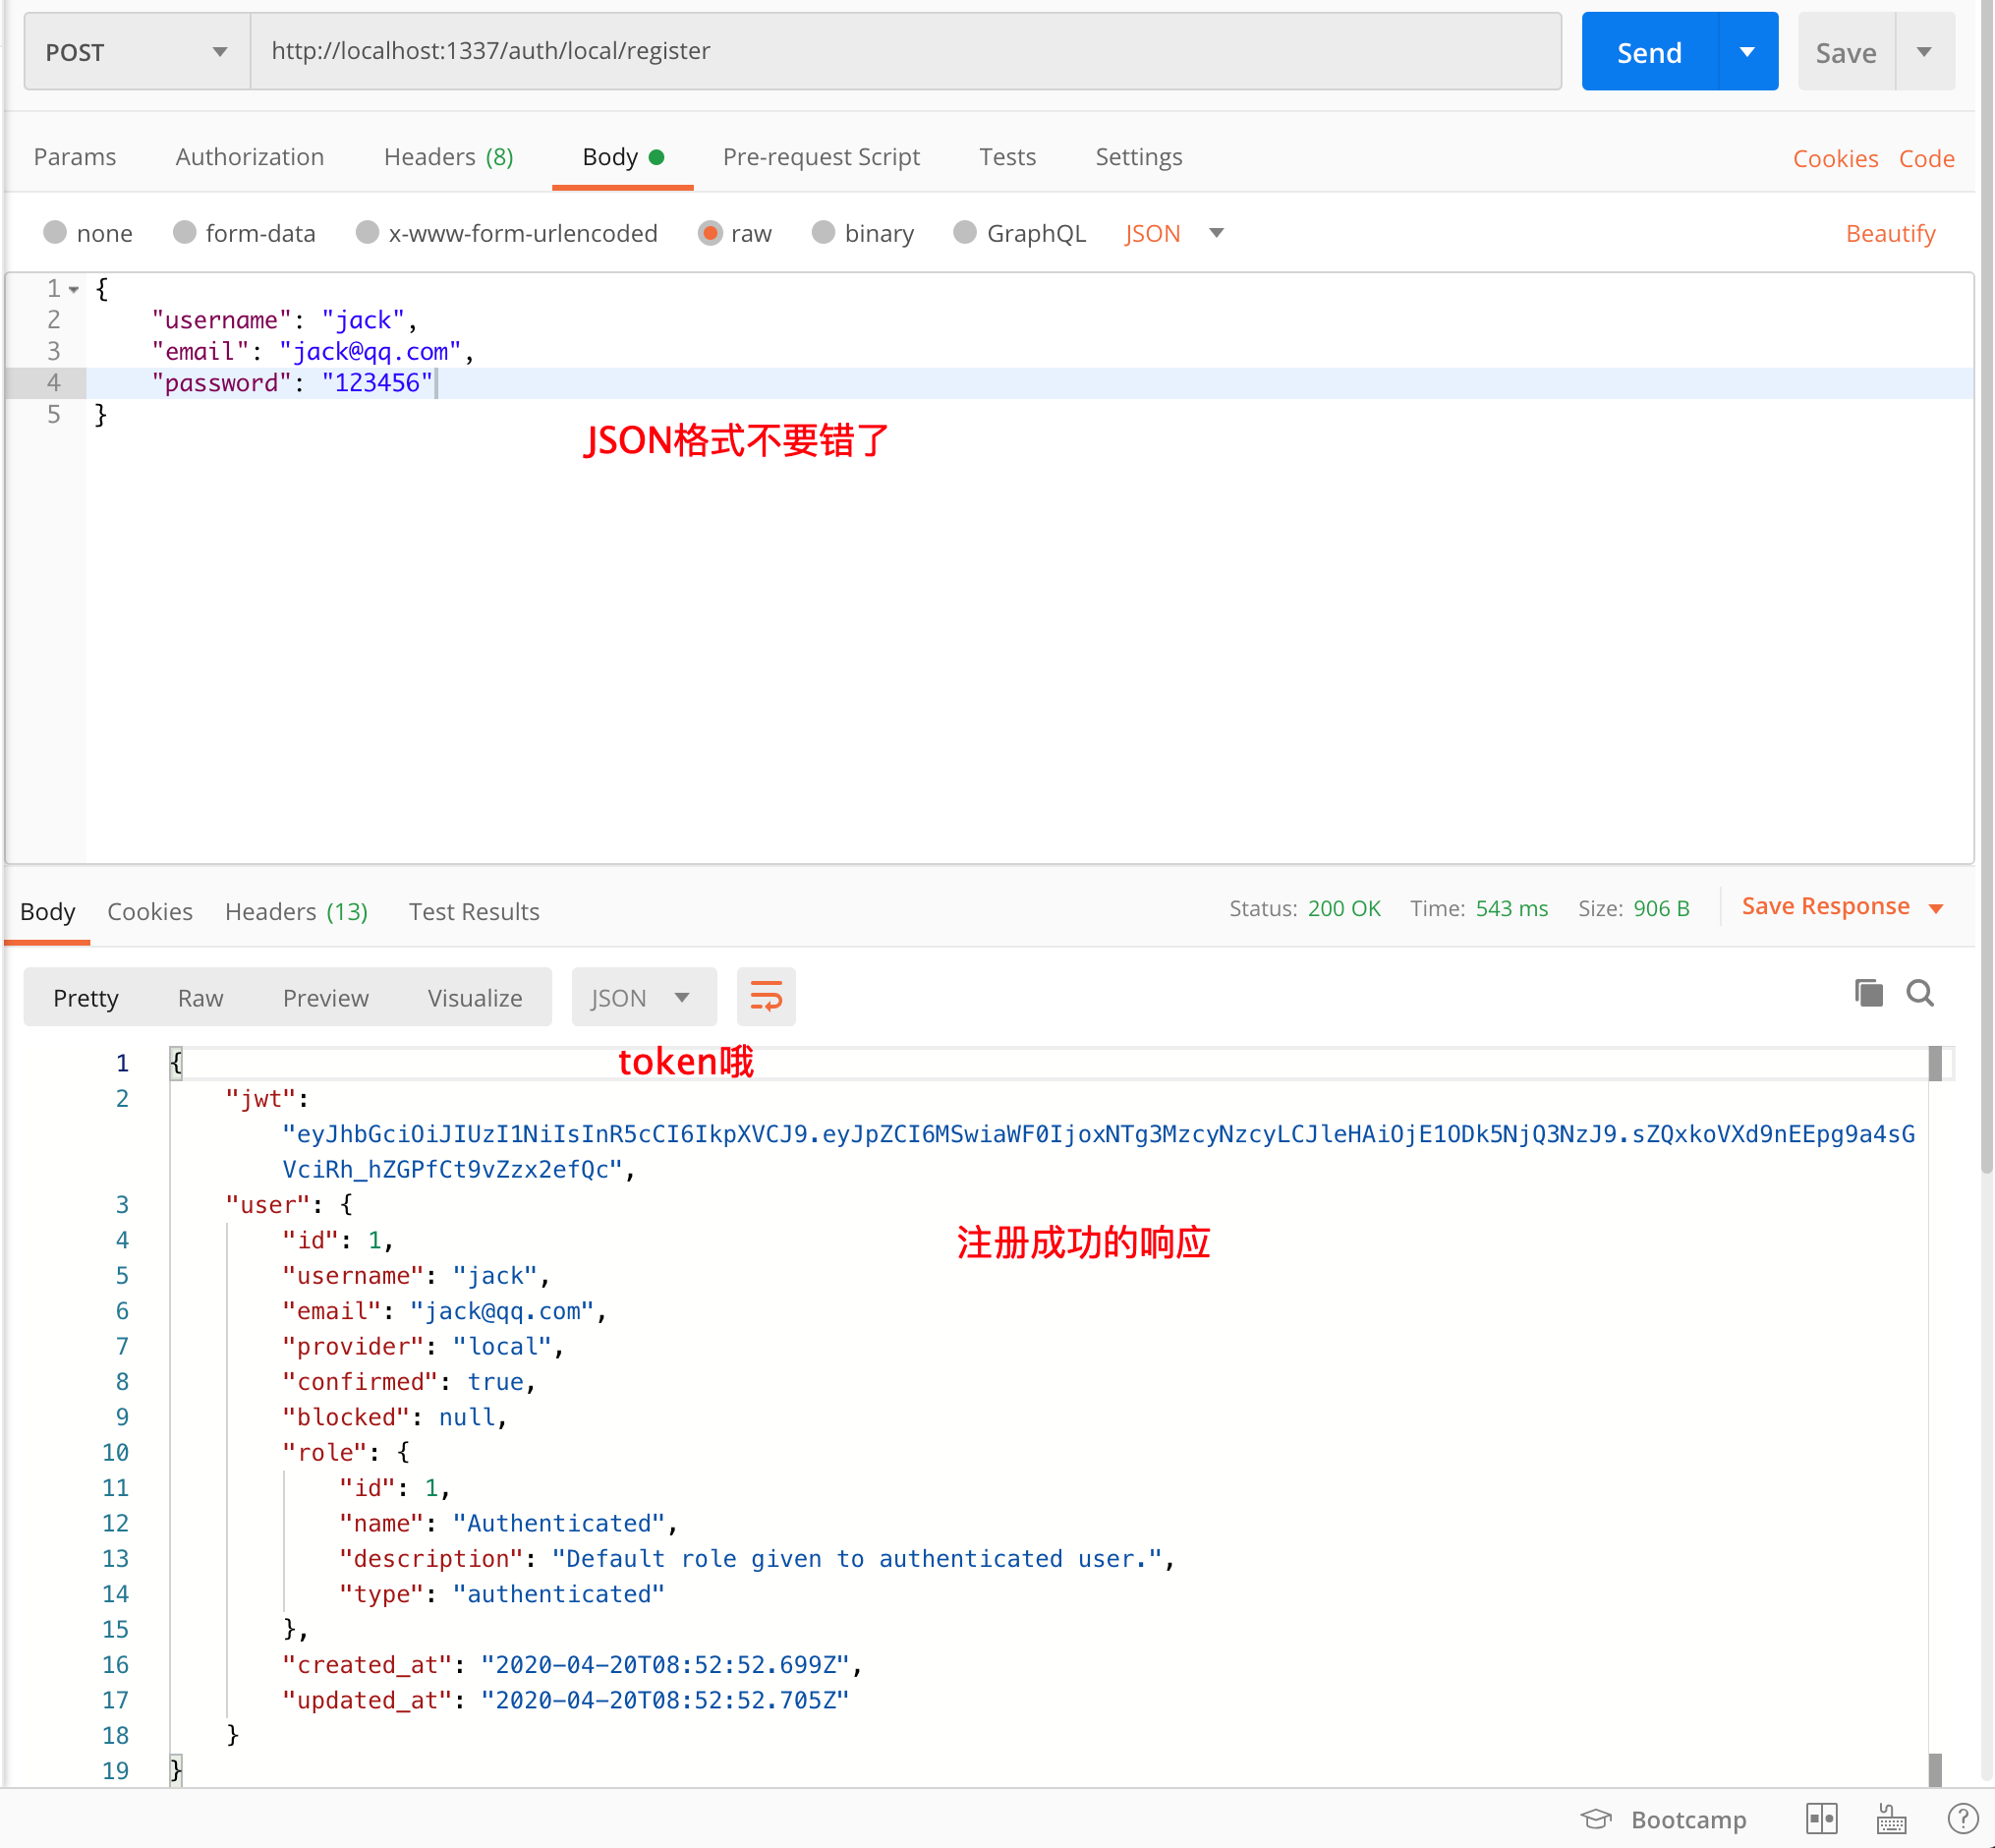Open the POST method dropdown
The image size is (1995, 1848).
coord(137,52)
